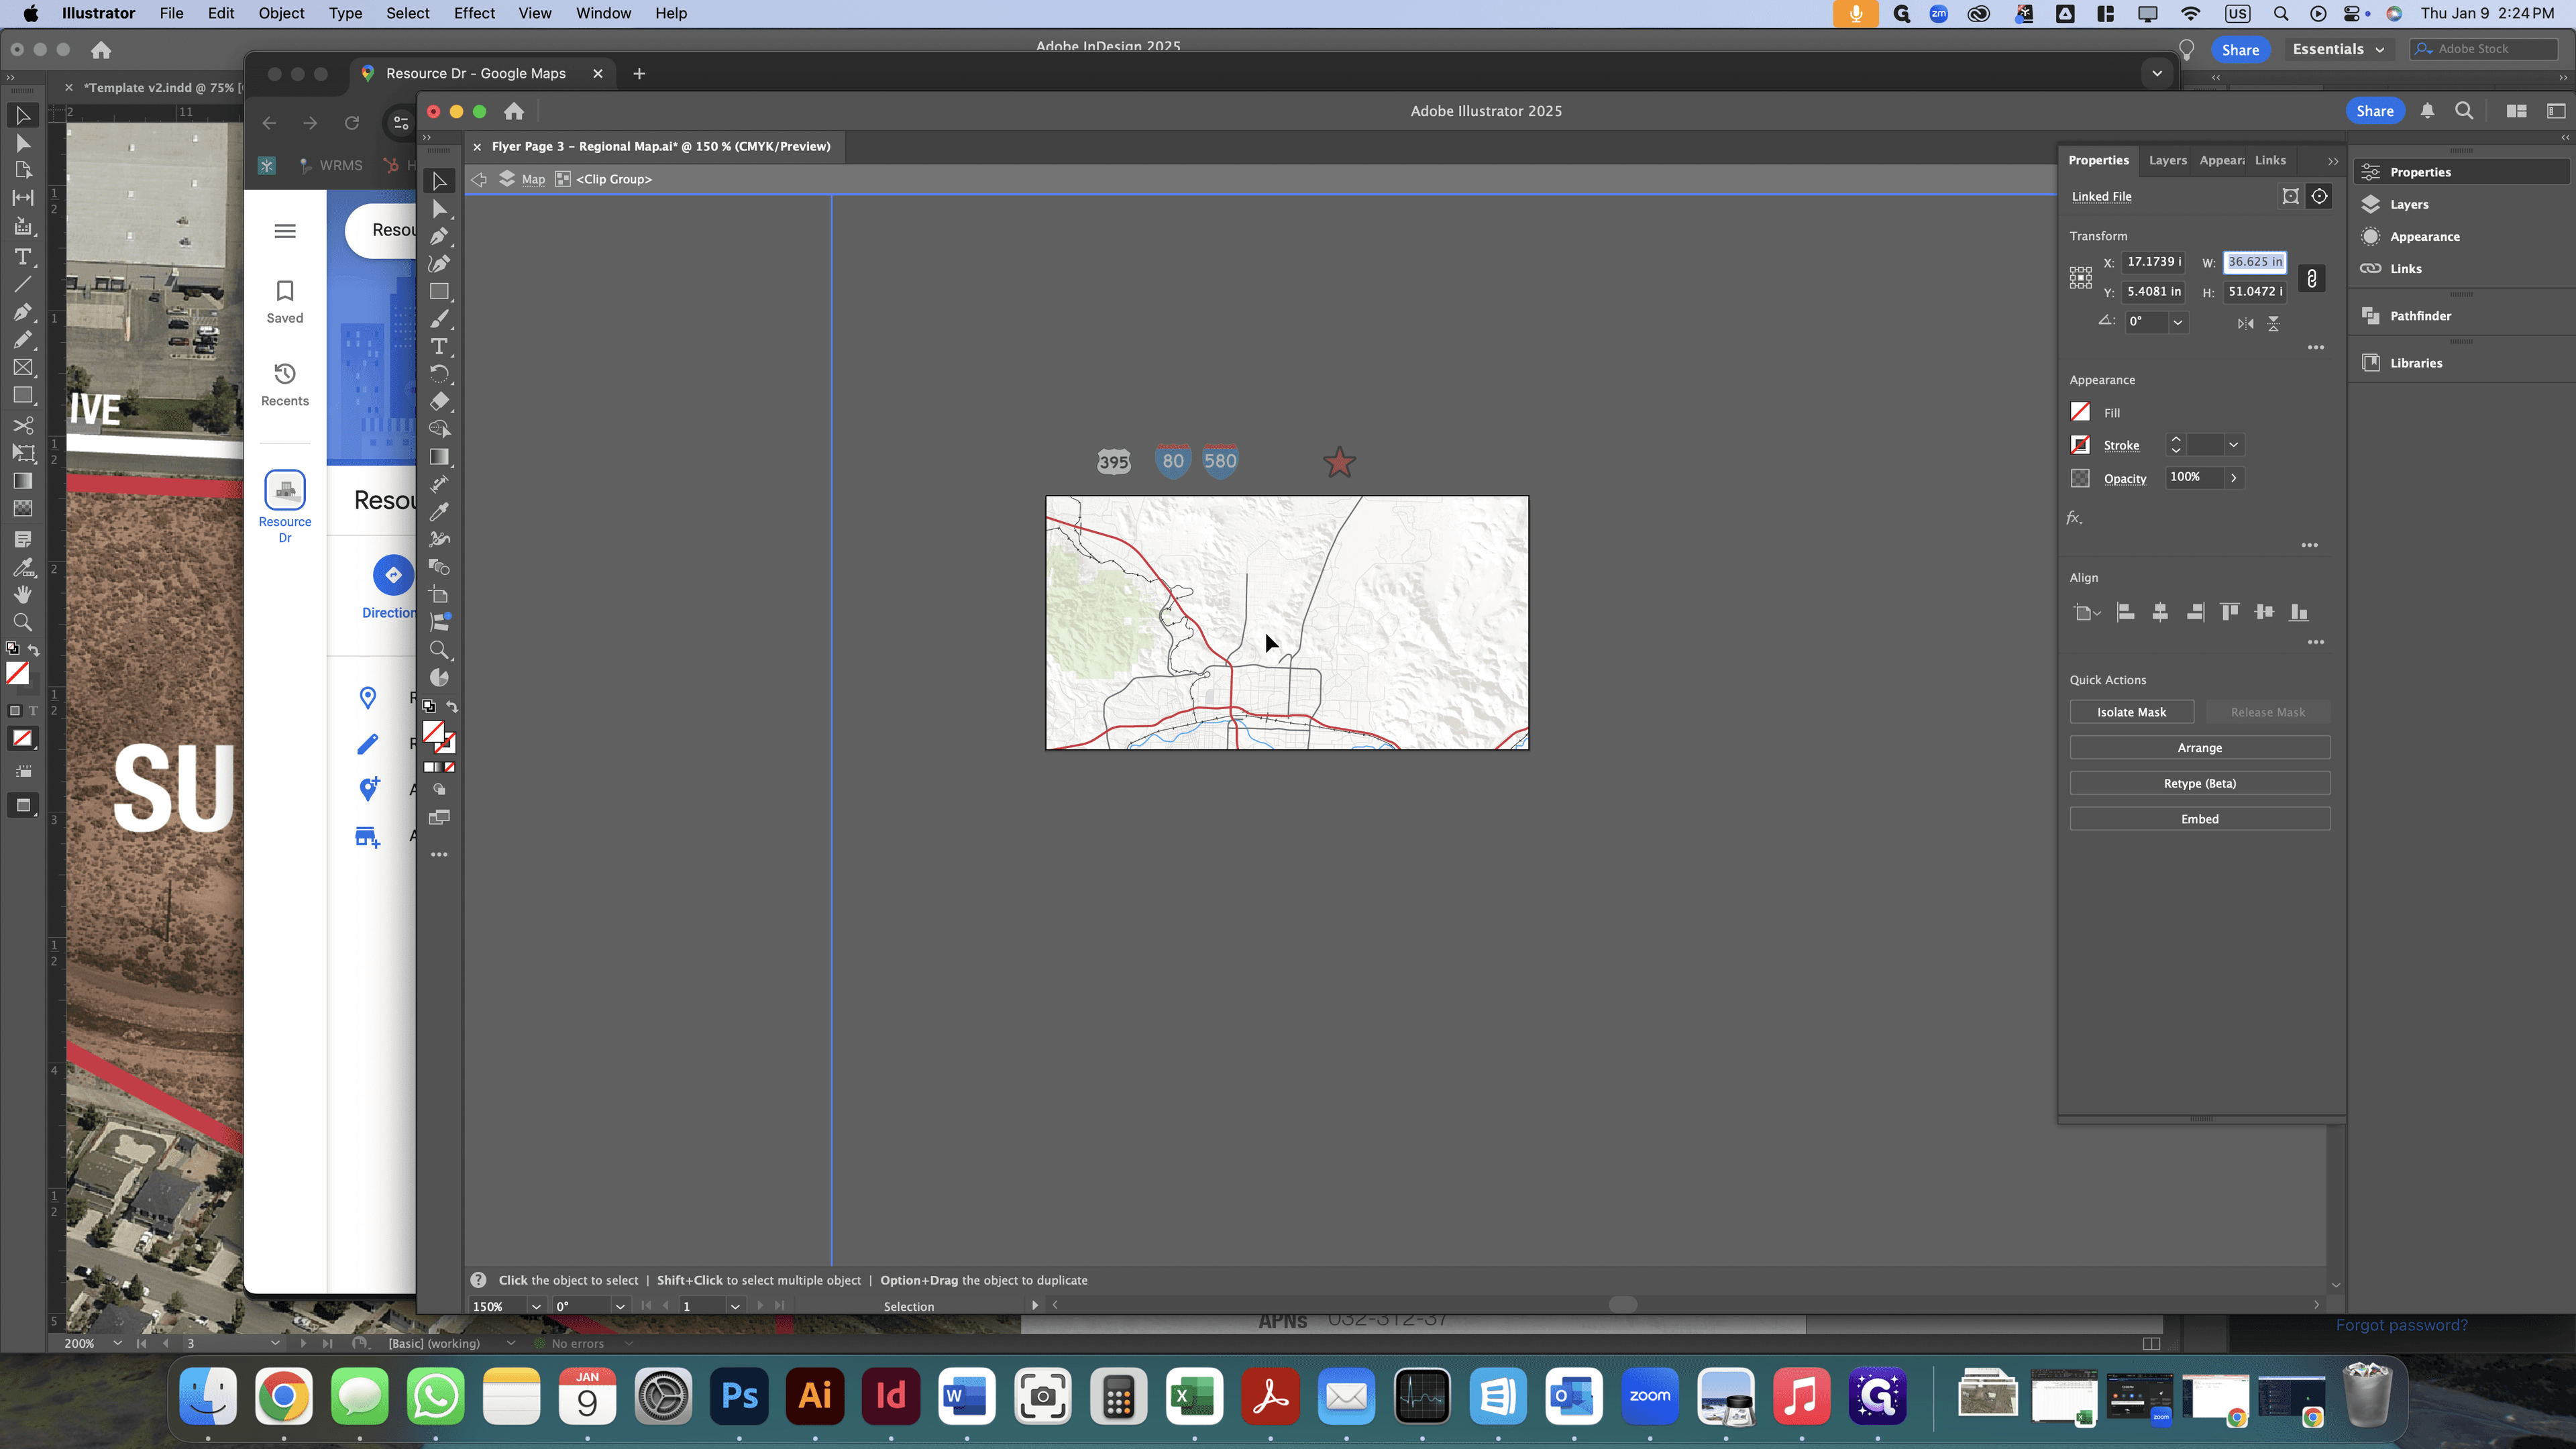Select the Flyer Page 3 Regional Map document tab
This screenshot has width=2576, height=1449.
(660, 146)
